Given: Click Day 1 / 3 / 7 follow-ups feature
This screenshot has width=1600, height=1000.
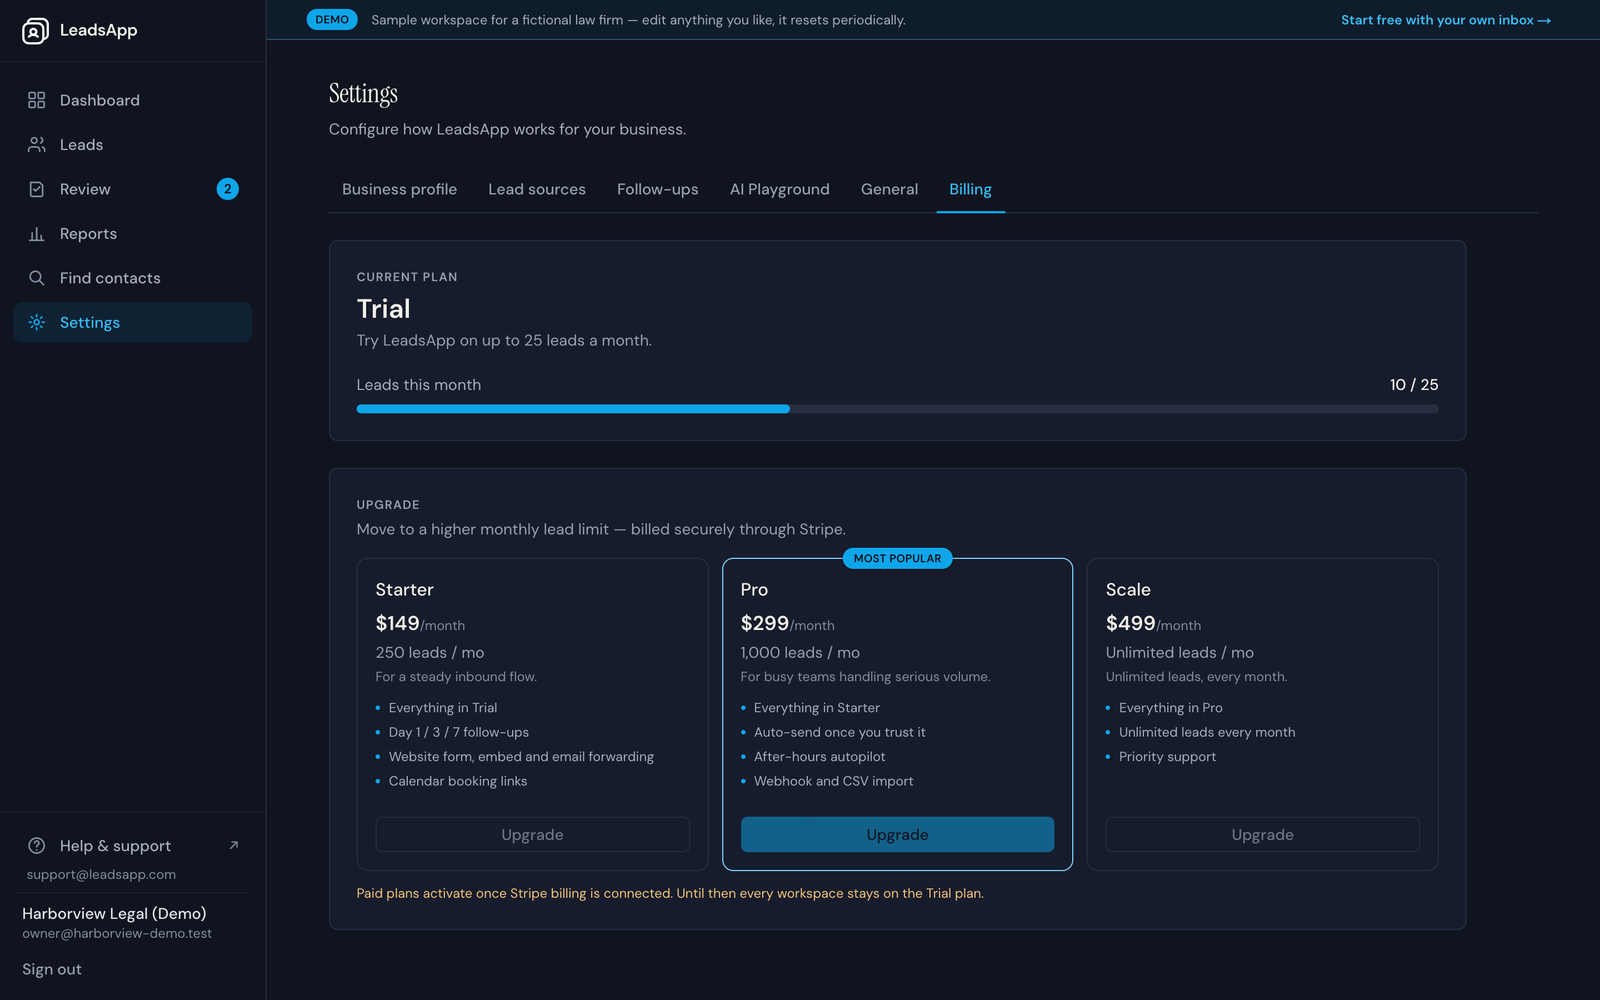Looking at the screenshot, I should 459,732.
